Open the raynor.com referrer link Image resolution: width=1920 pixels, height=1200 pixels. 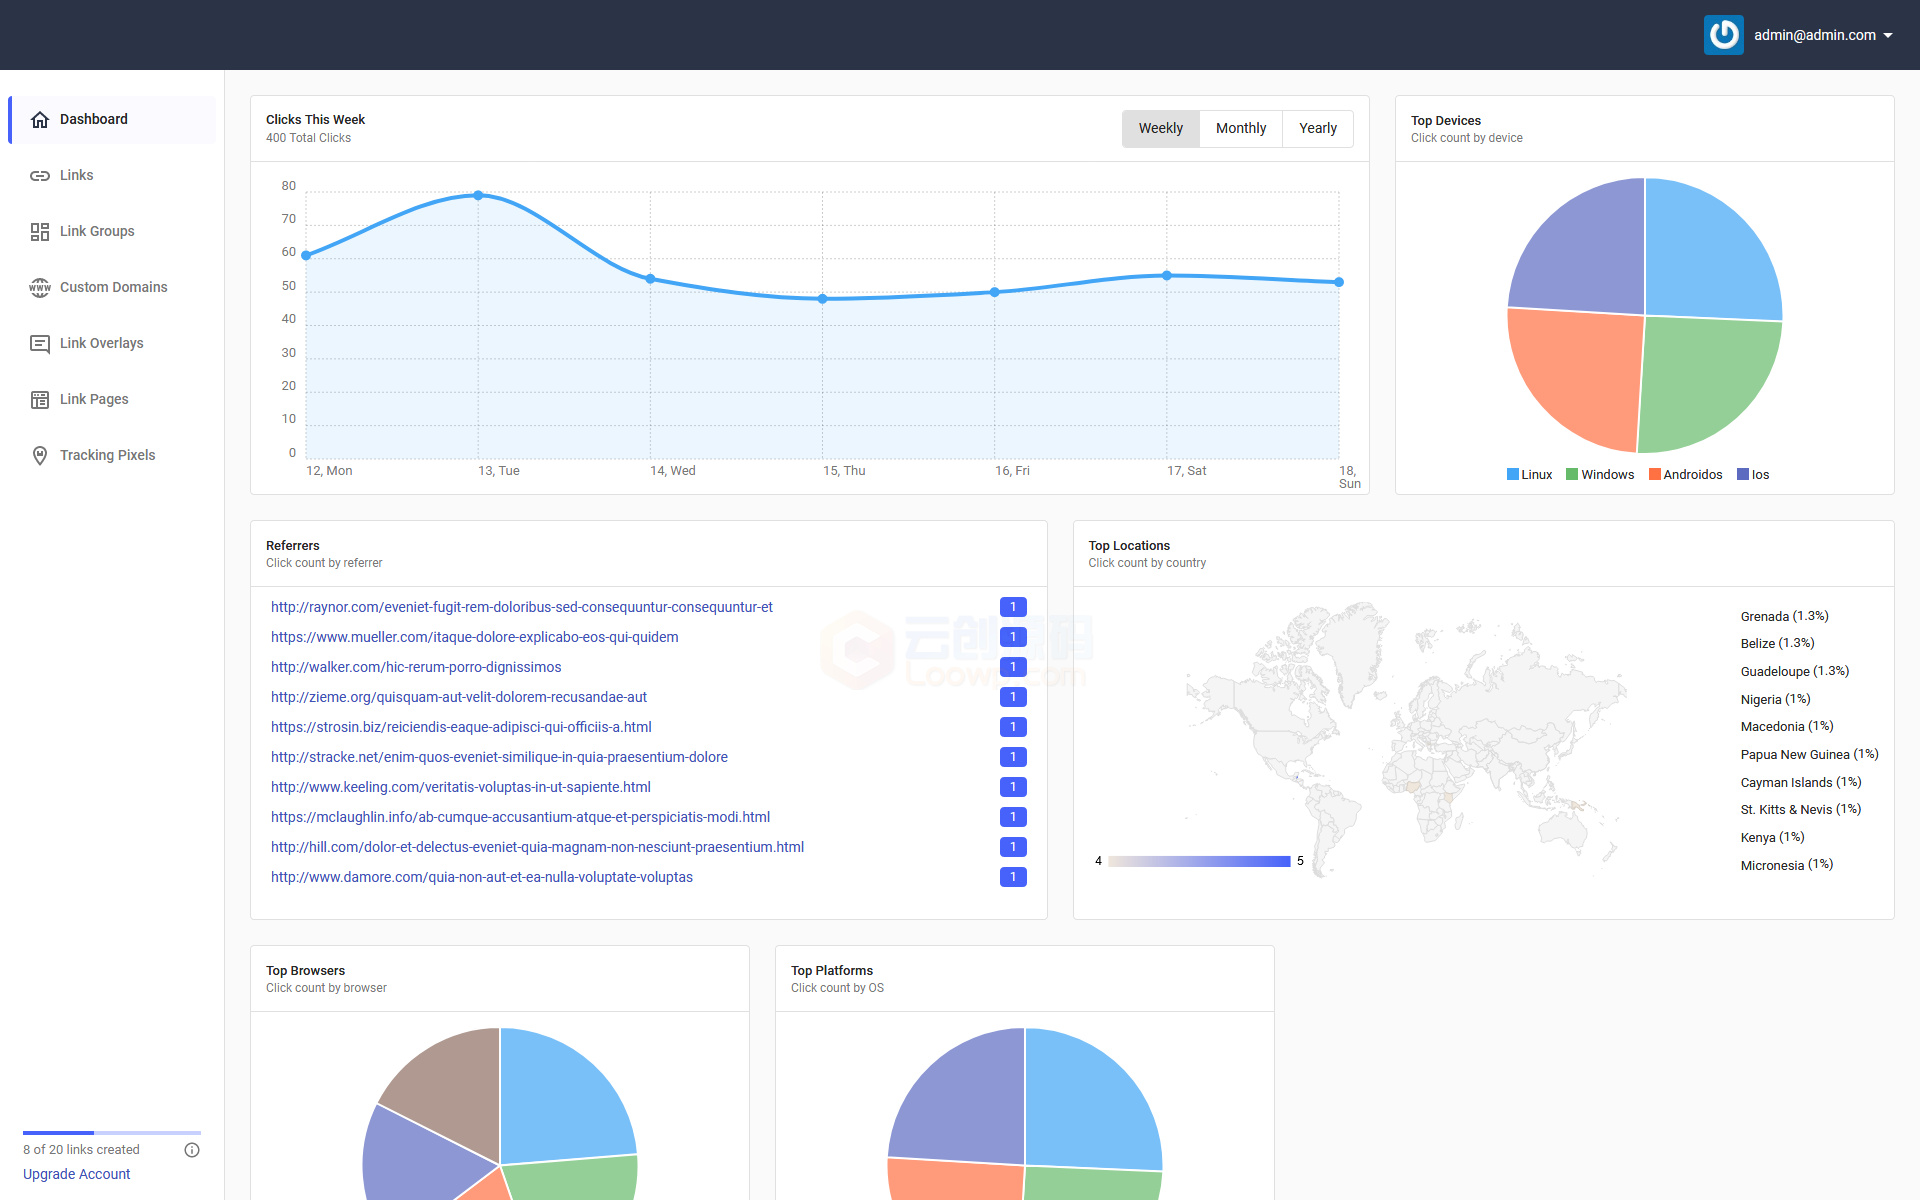(522, 607)
